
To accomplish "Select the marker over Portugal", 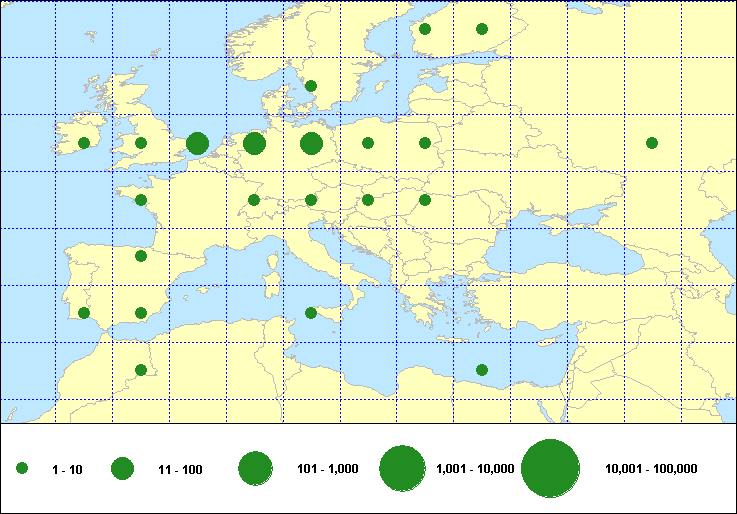I will pos(84,313).
